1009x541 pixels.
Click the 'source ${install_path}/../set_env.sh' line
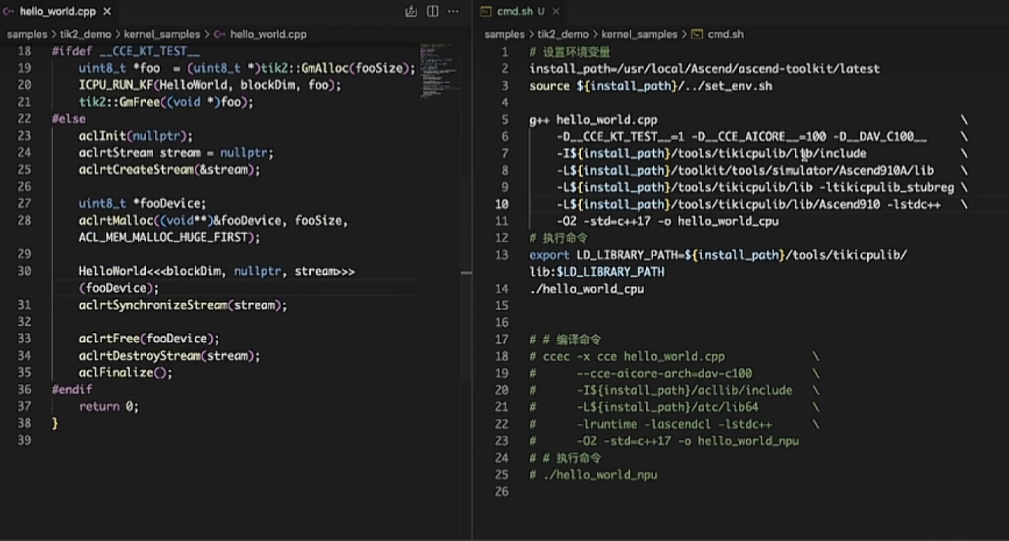[651, 86]
